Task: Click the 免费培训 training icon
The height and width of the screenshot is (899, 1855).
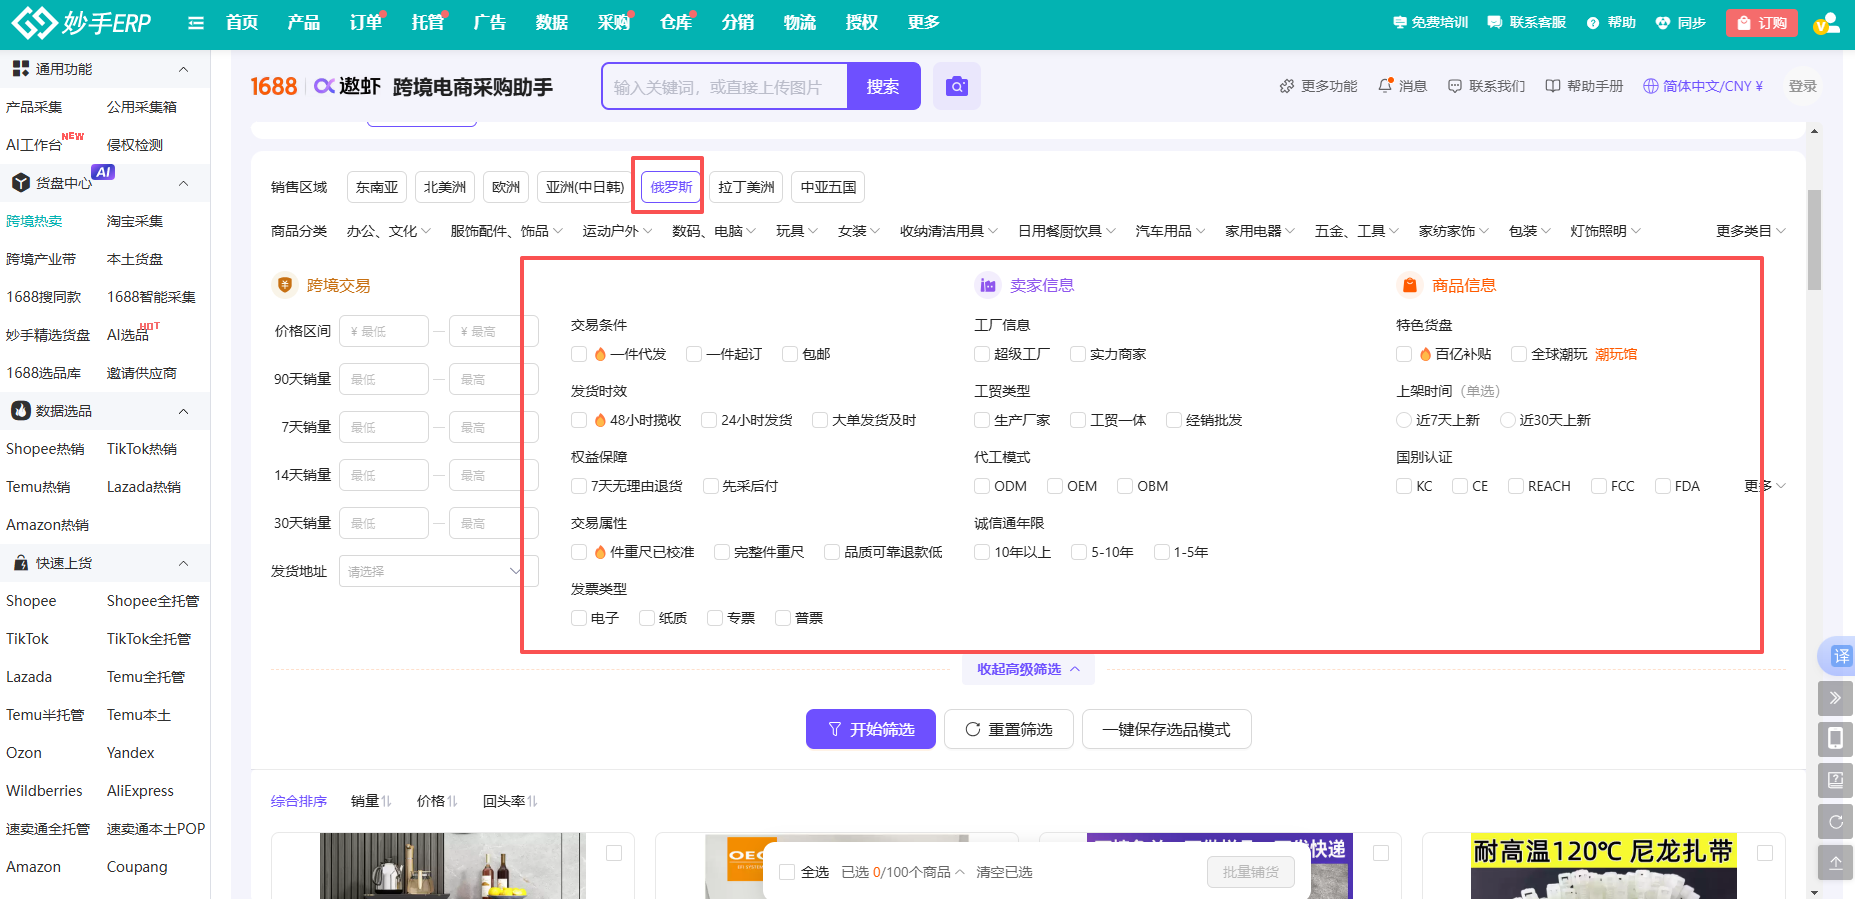Action: (x=1399, y=22)
